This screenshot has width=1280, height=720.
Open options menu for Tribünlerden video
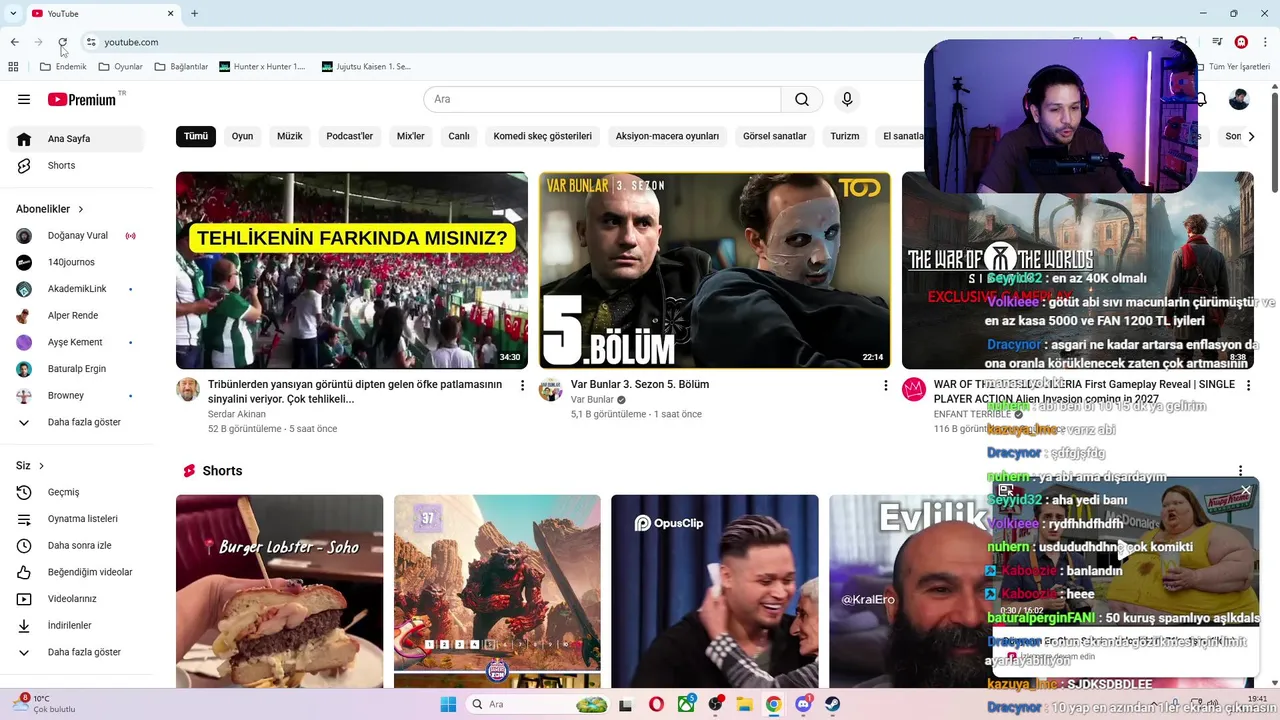point(522,385)
